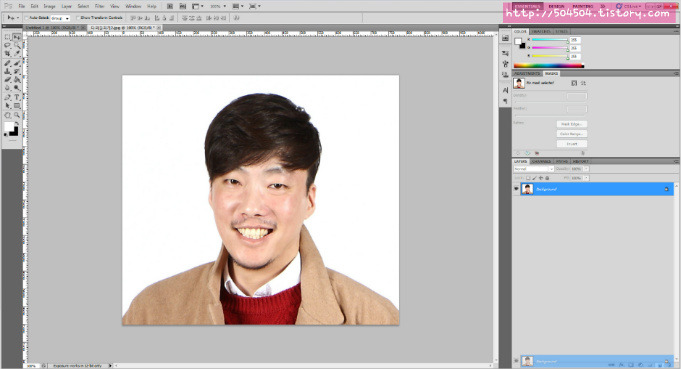Pick a color from the spectrum ramp
The width and height of the screenshot is (681, 369).
(x=549, y=66)
